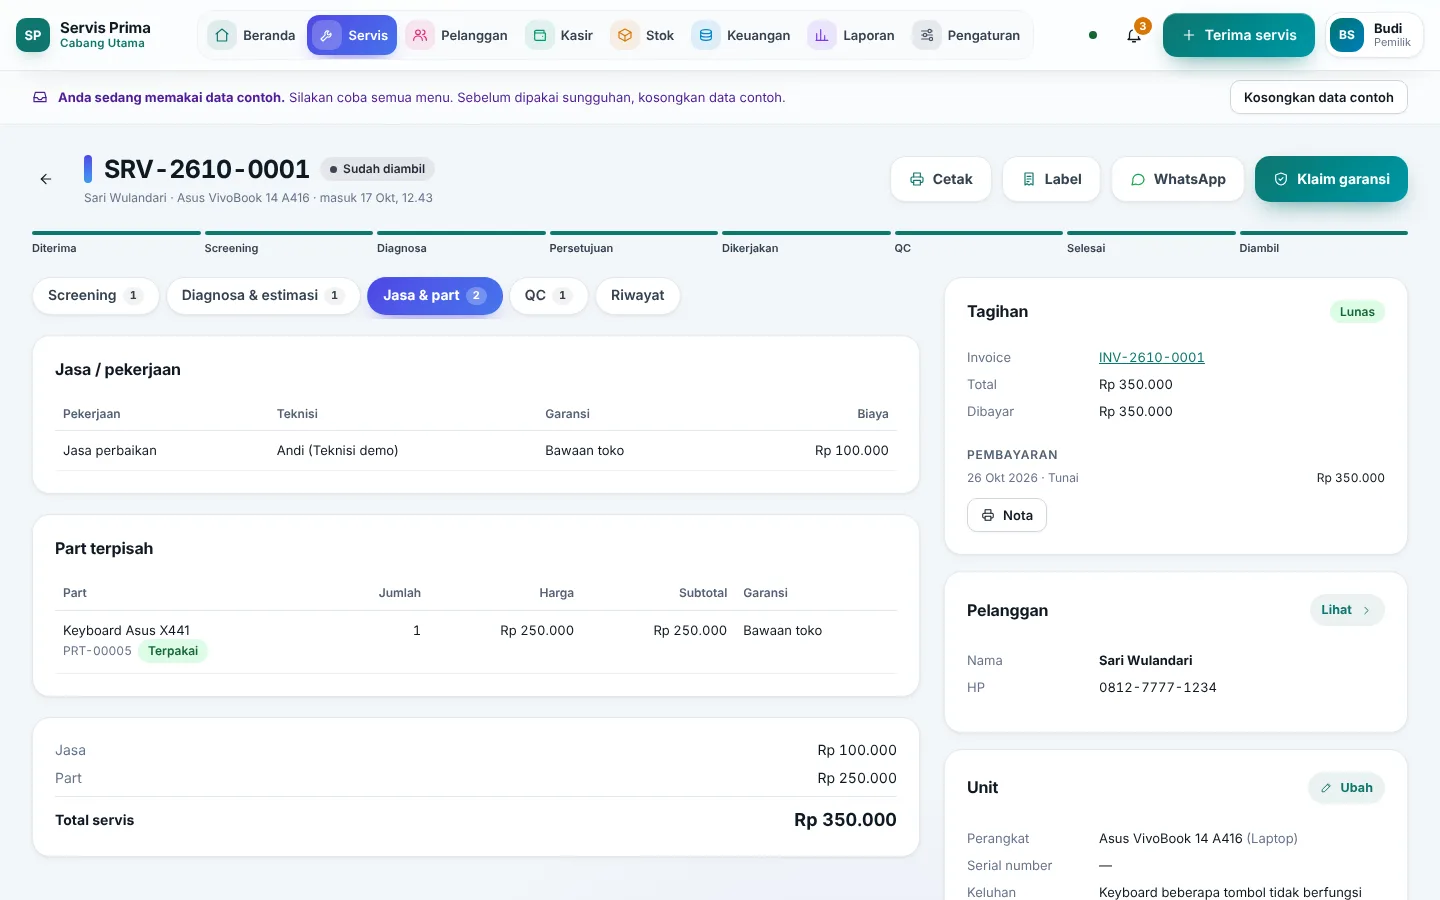
Task: Open the Stok box icon
Action: (x=625, y=35)
